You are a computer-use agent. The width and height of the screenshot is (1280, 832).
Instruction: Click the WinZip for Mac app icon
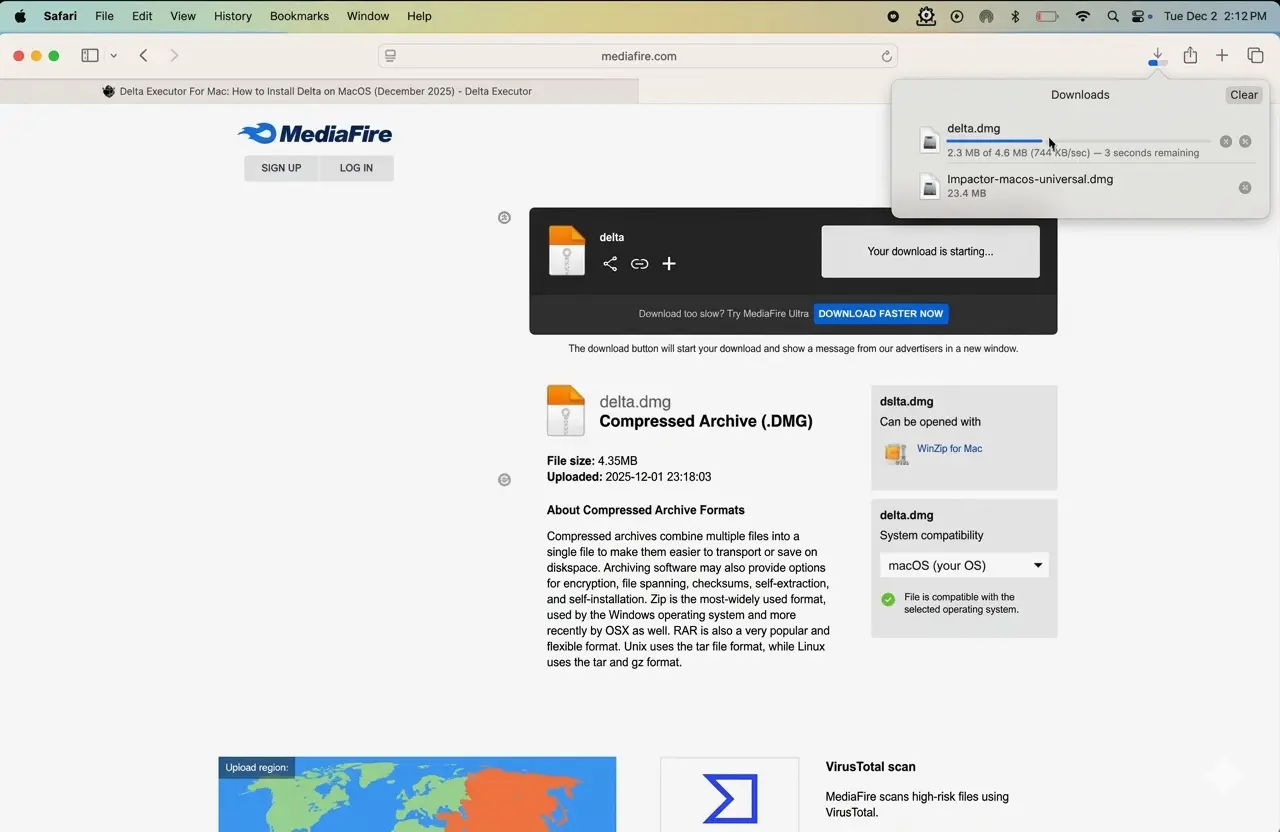point(896,453)
